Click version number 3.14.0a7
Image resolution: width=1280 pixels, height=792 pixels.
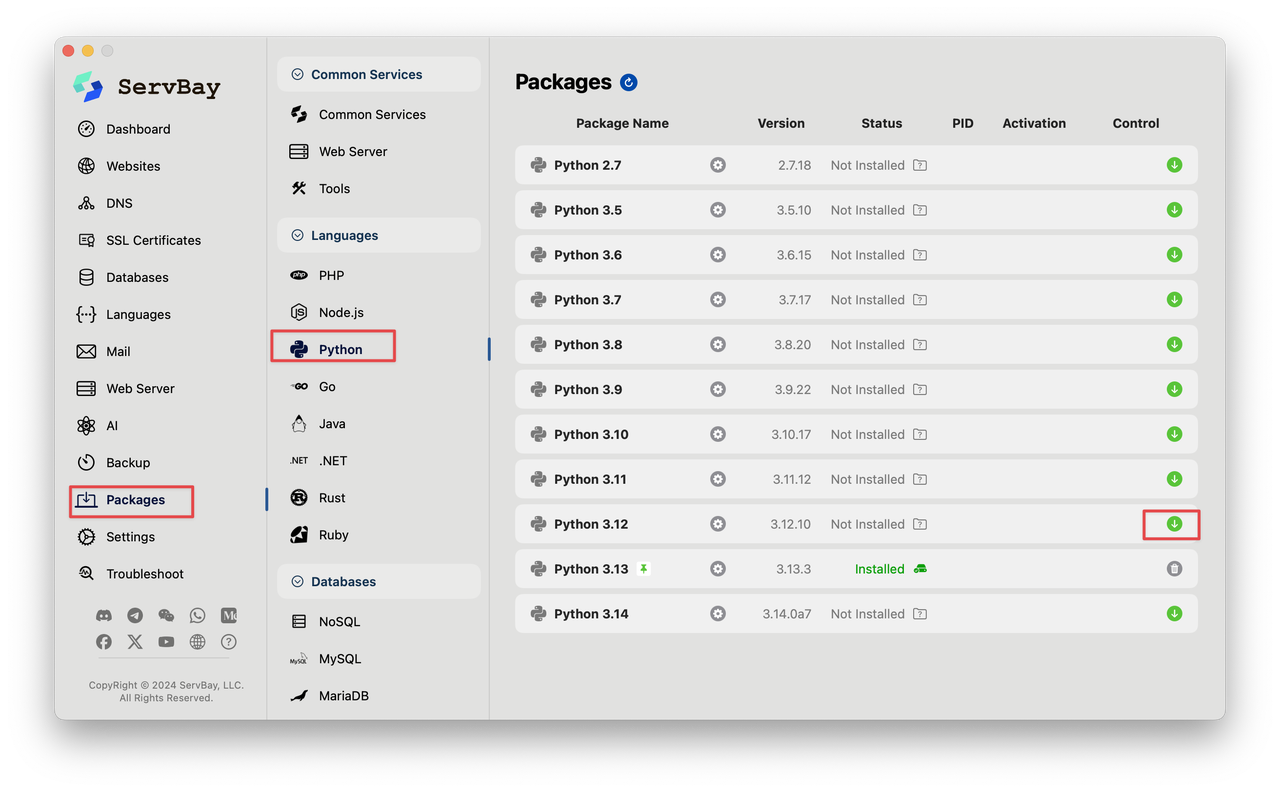[x=787, y=614]
